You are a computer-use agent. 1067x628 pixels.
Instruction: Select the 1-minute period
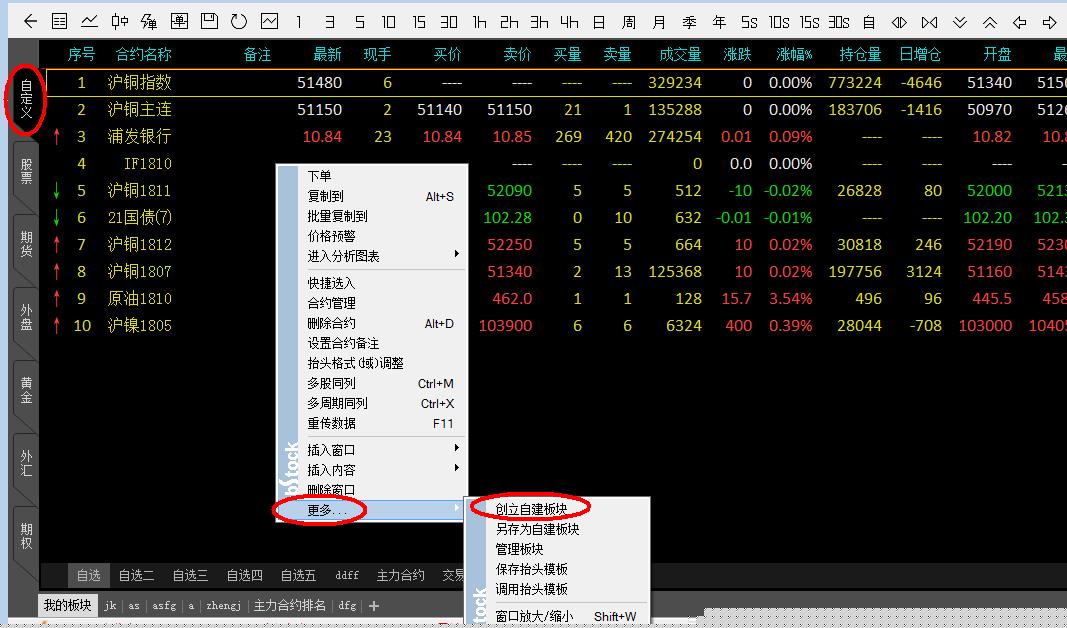coord(299,22)
